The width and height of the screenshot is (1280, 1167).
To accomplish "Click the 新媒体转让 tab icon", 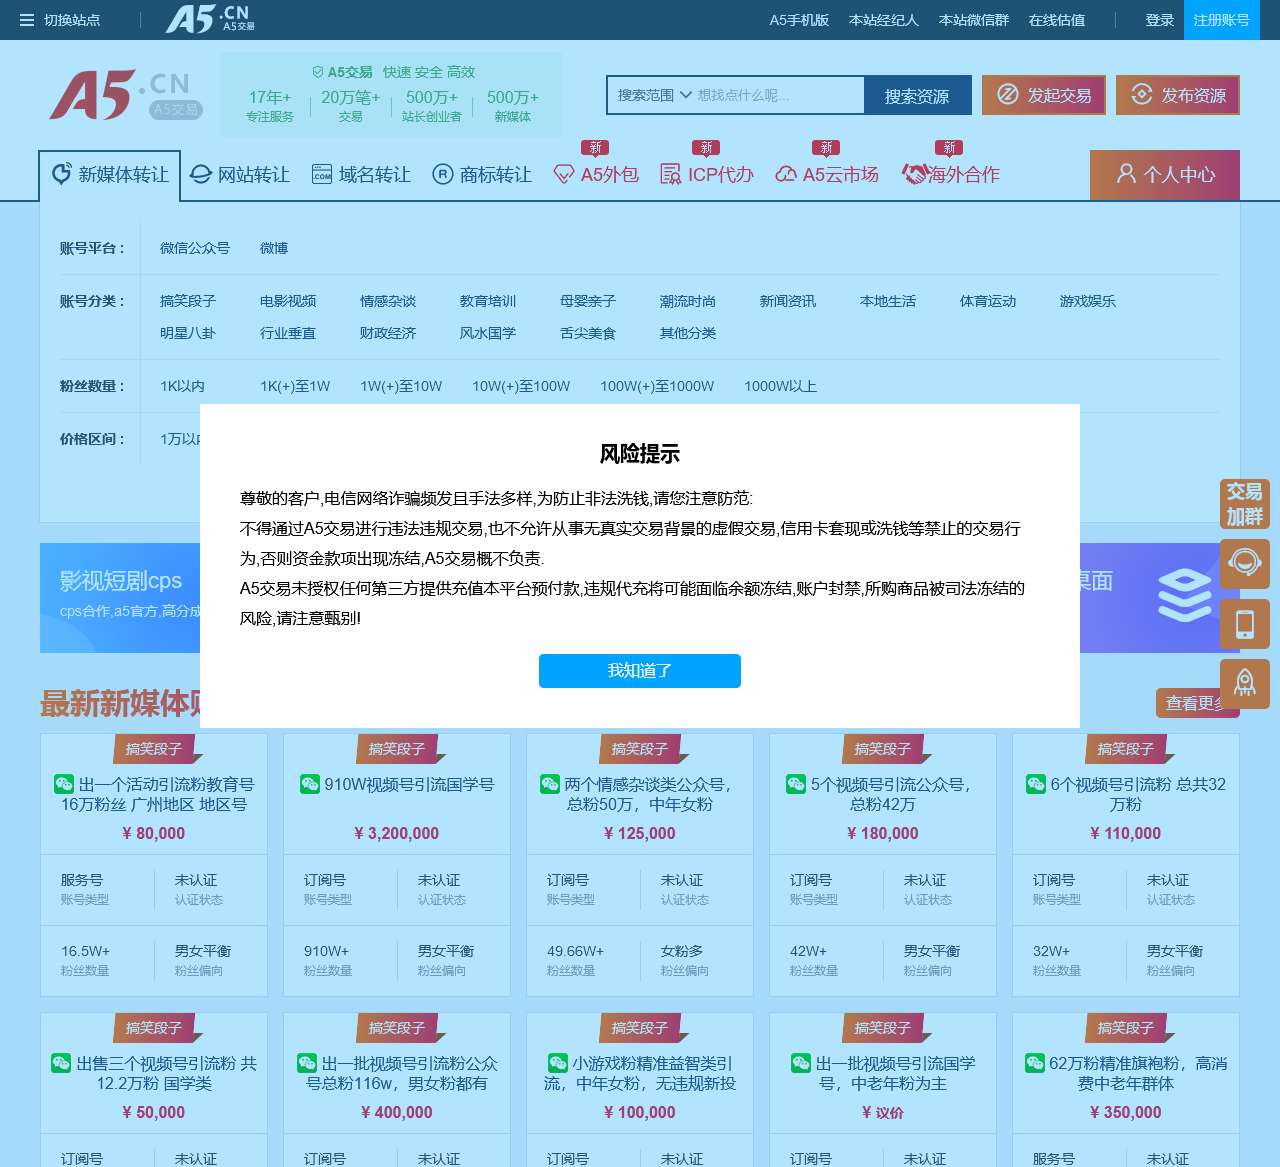I will pyautogui.click(x=62, y=174).
